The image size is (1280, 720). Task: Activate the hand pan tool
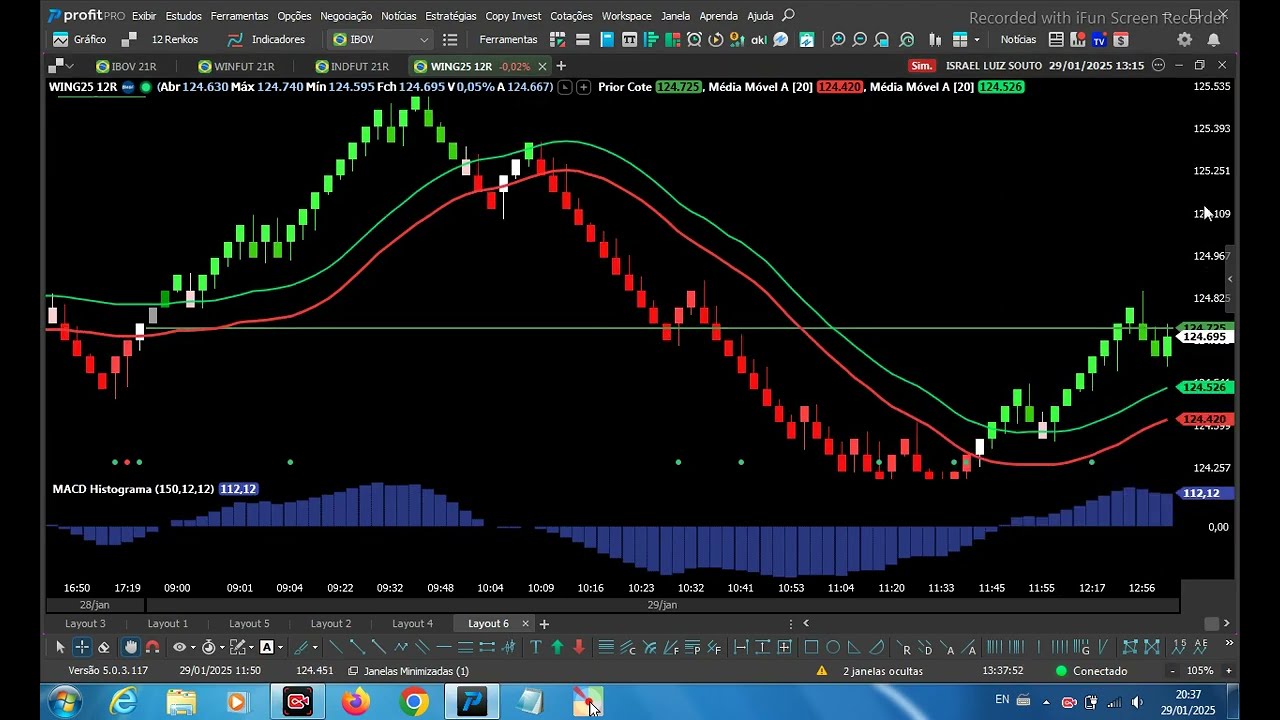tap(131, 647)
